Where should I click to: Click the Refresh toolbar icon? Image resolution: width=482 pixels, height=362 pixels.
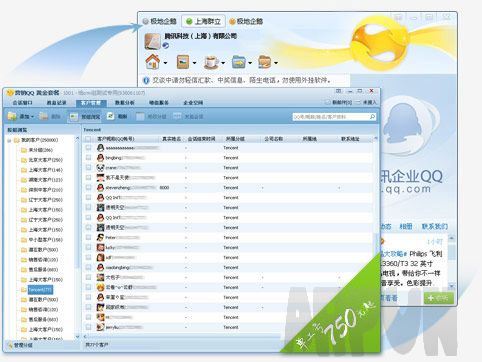coord(111,116)
